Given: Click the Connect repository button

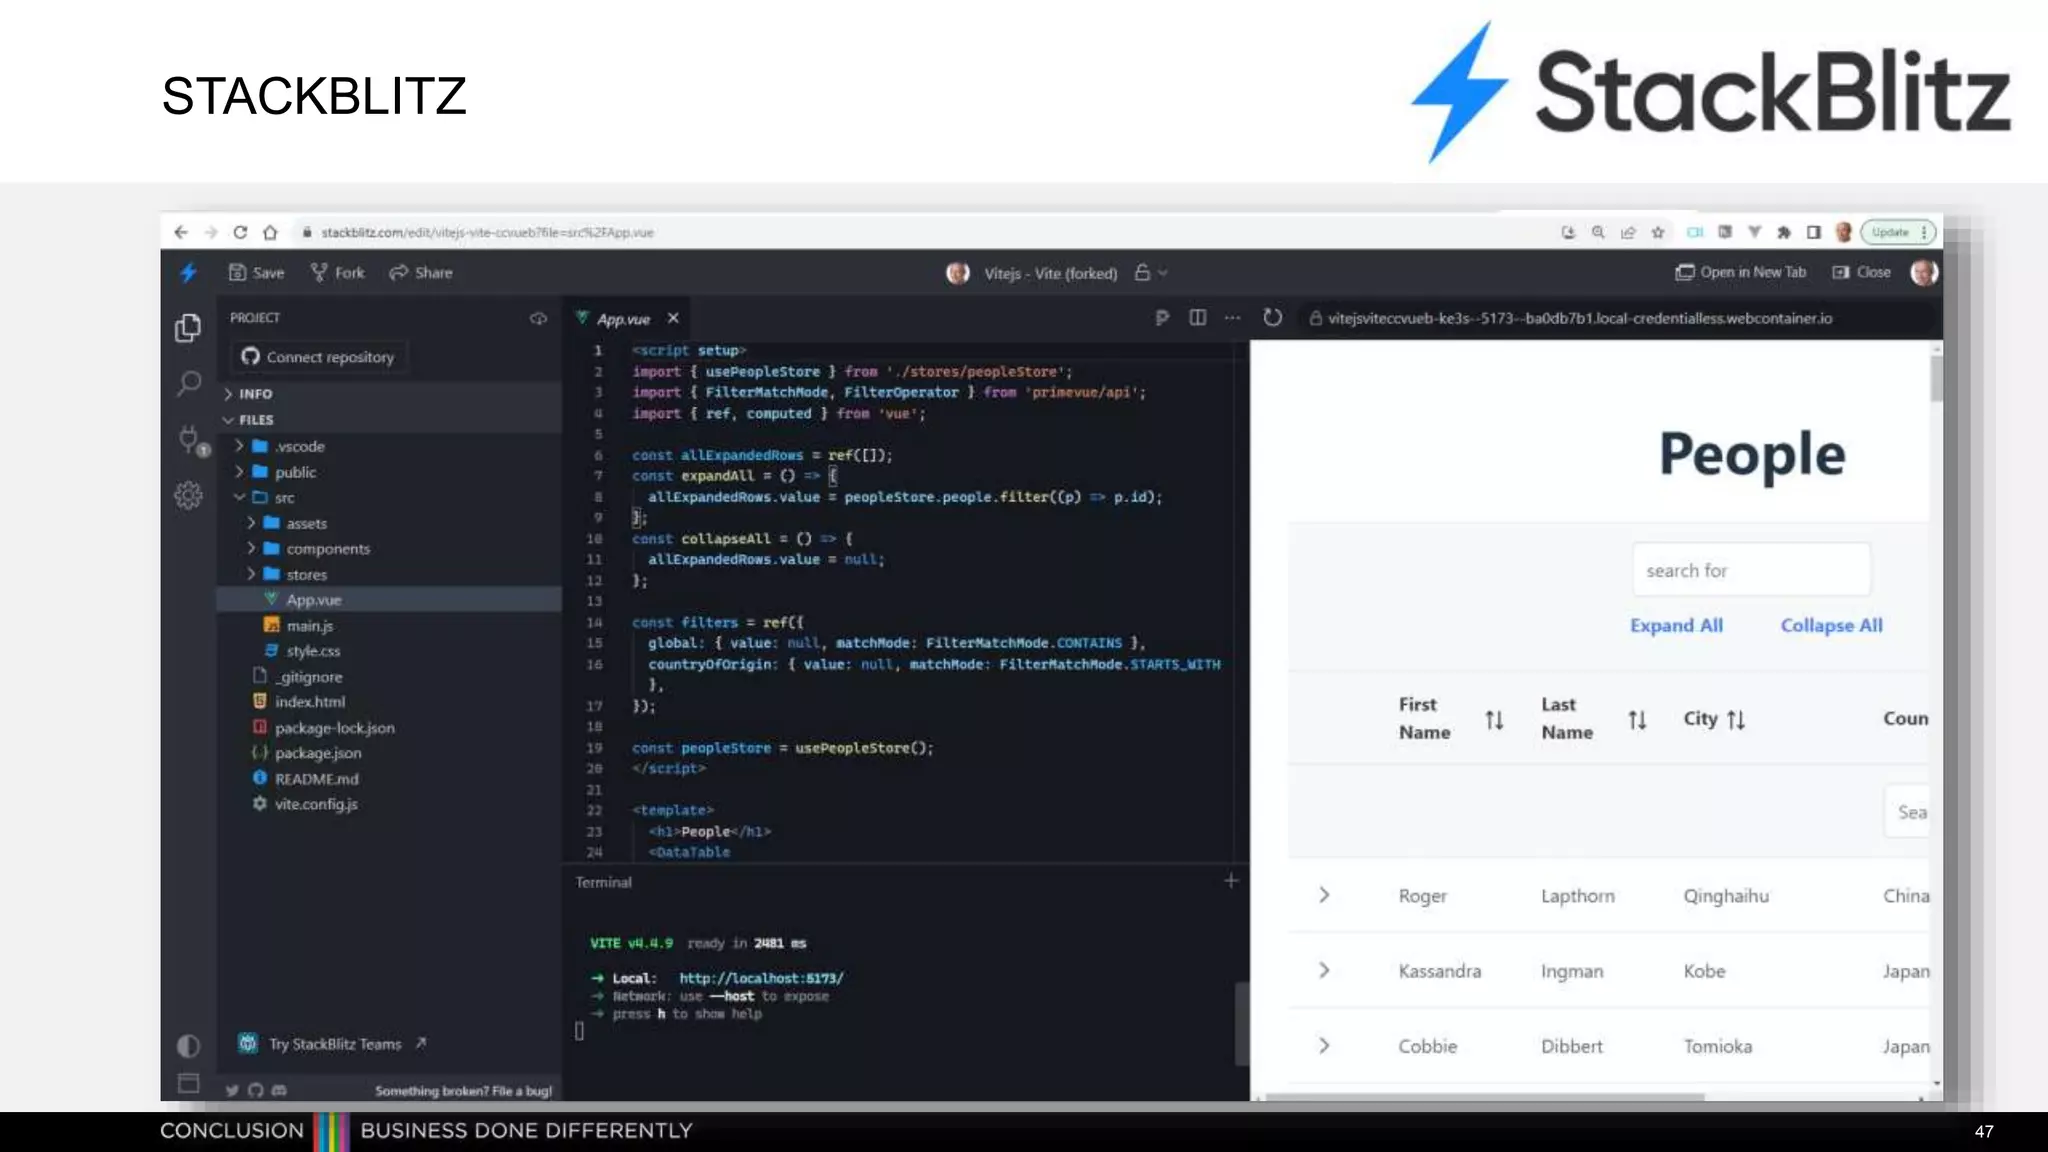Looking at the screenshot, I should tap(319, 357).
